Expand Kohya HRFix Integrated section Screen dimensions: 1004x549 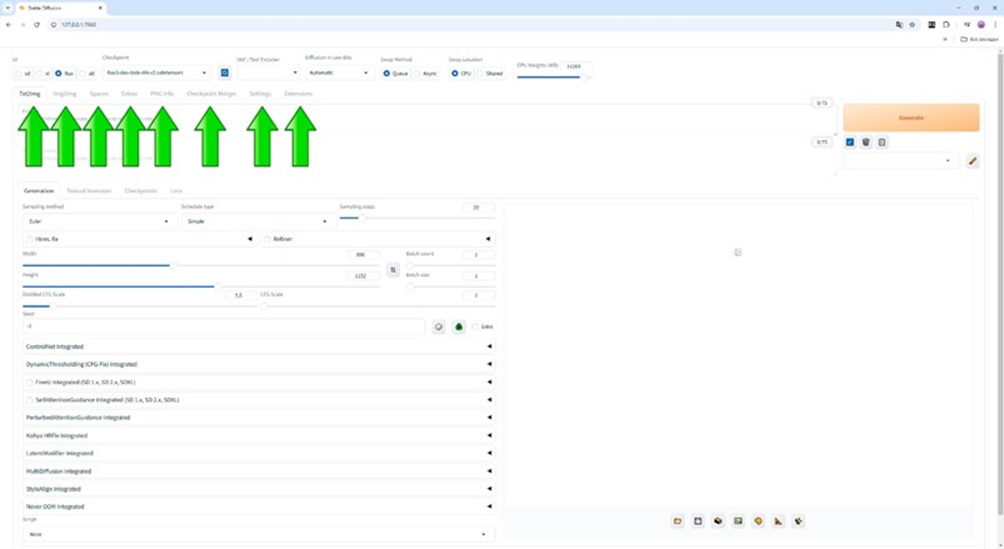[x=258, y=436]
